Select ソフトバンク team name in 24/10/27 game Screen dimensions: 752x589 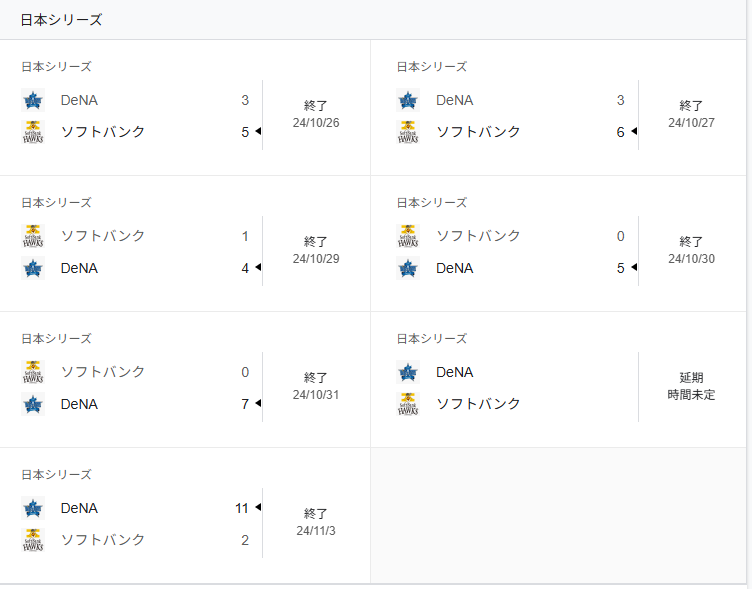coord(478,132)
